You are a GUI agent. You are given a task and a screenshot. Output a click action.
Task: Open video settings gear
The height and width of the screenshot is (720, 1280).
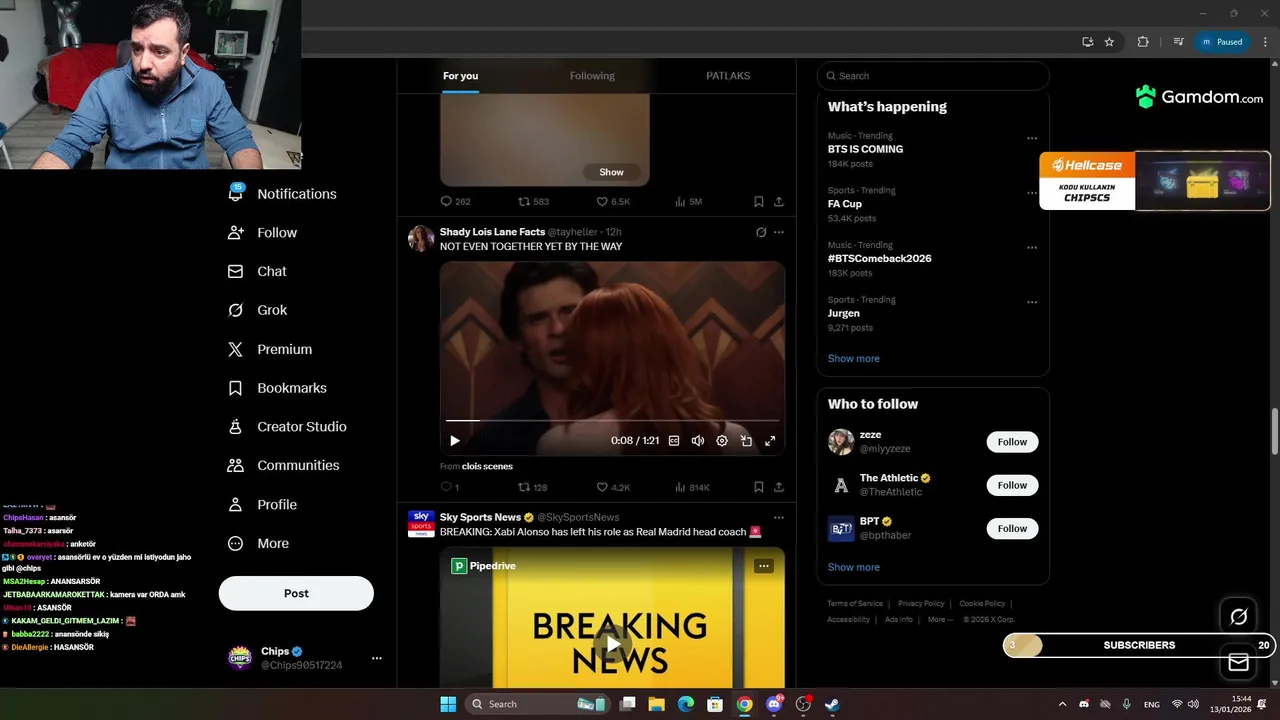pyautogui.click(x=722, y=440)
